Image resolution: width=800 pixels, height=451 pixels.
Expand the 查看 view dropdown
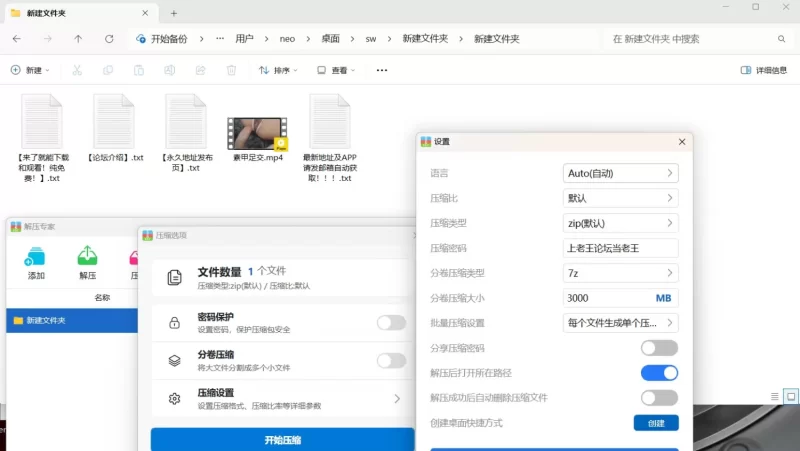coord(336,70)
